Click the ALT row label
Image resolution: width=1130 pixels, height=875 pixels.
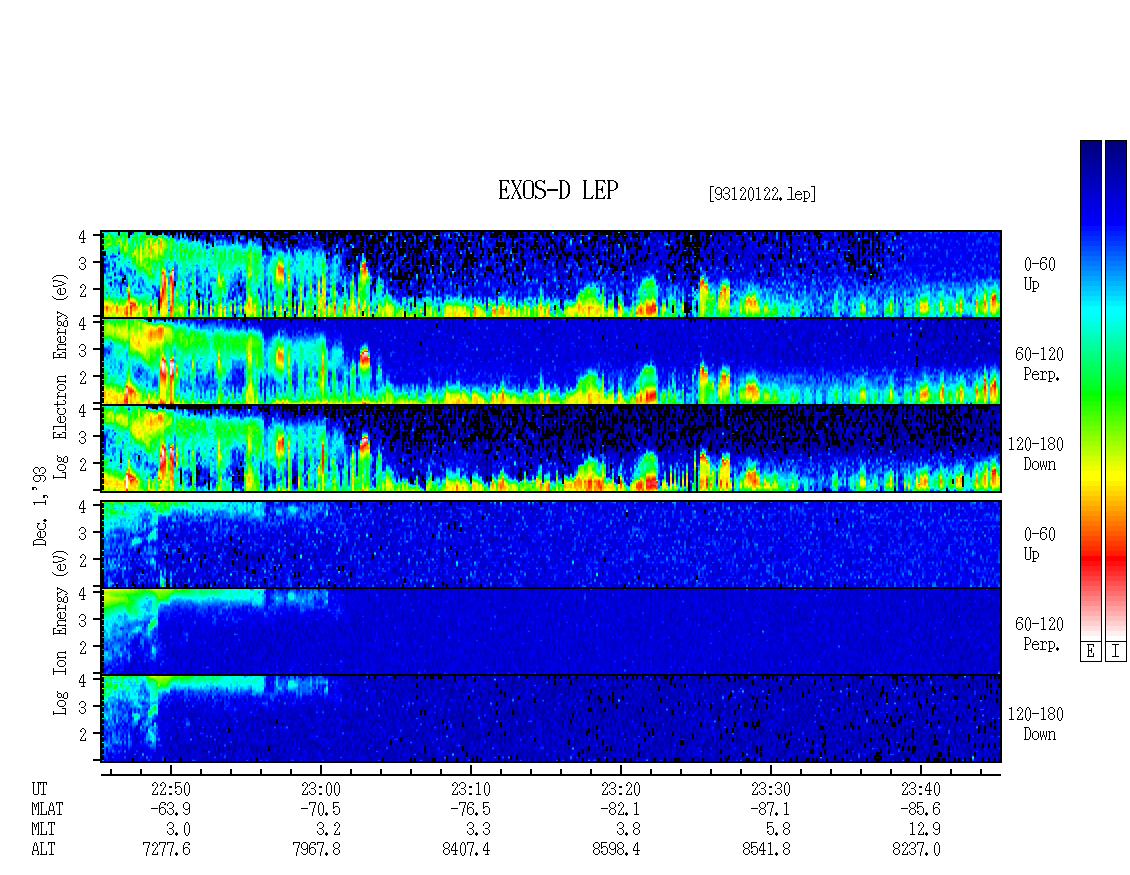[x=43, y=849]
